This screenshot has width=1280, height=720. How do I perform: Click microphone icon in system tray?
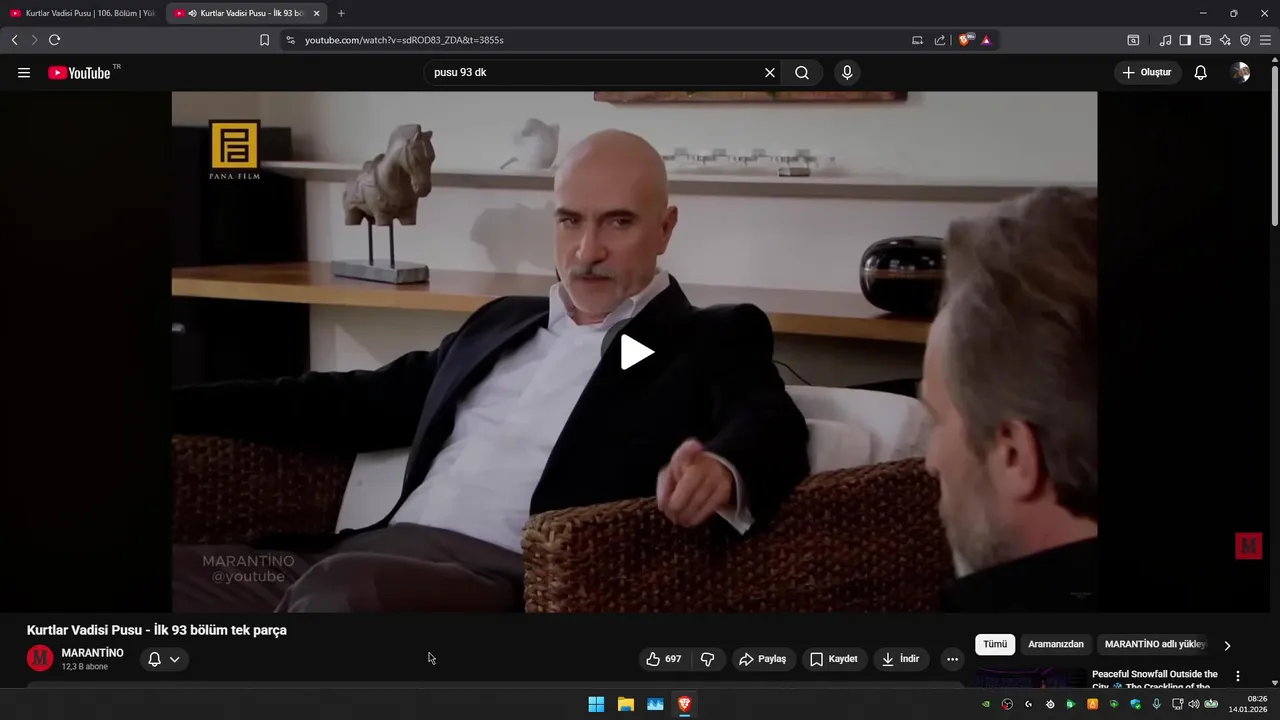point(1157,704)
